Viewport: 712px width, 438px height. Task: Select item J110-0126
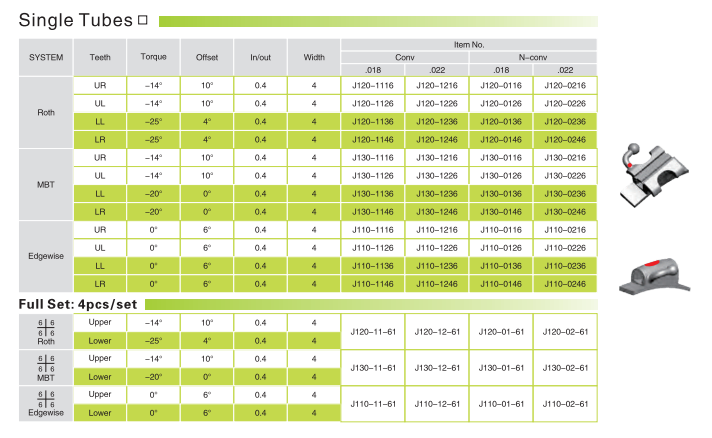tap(501, 248)
